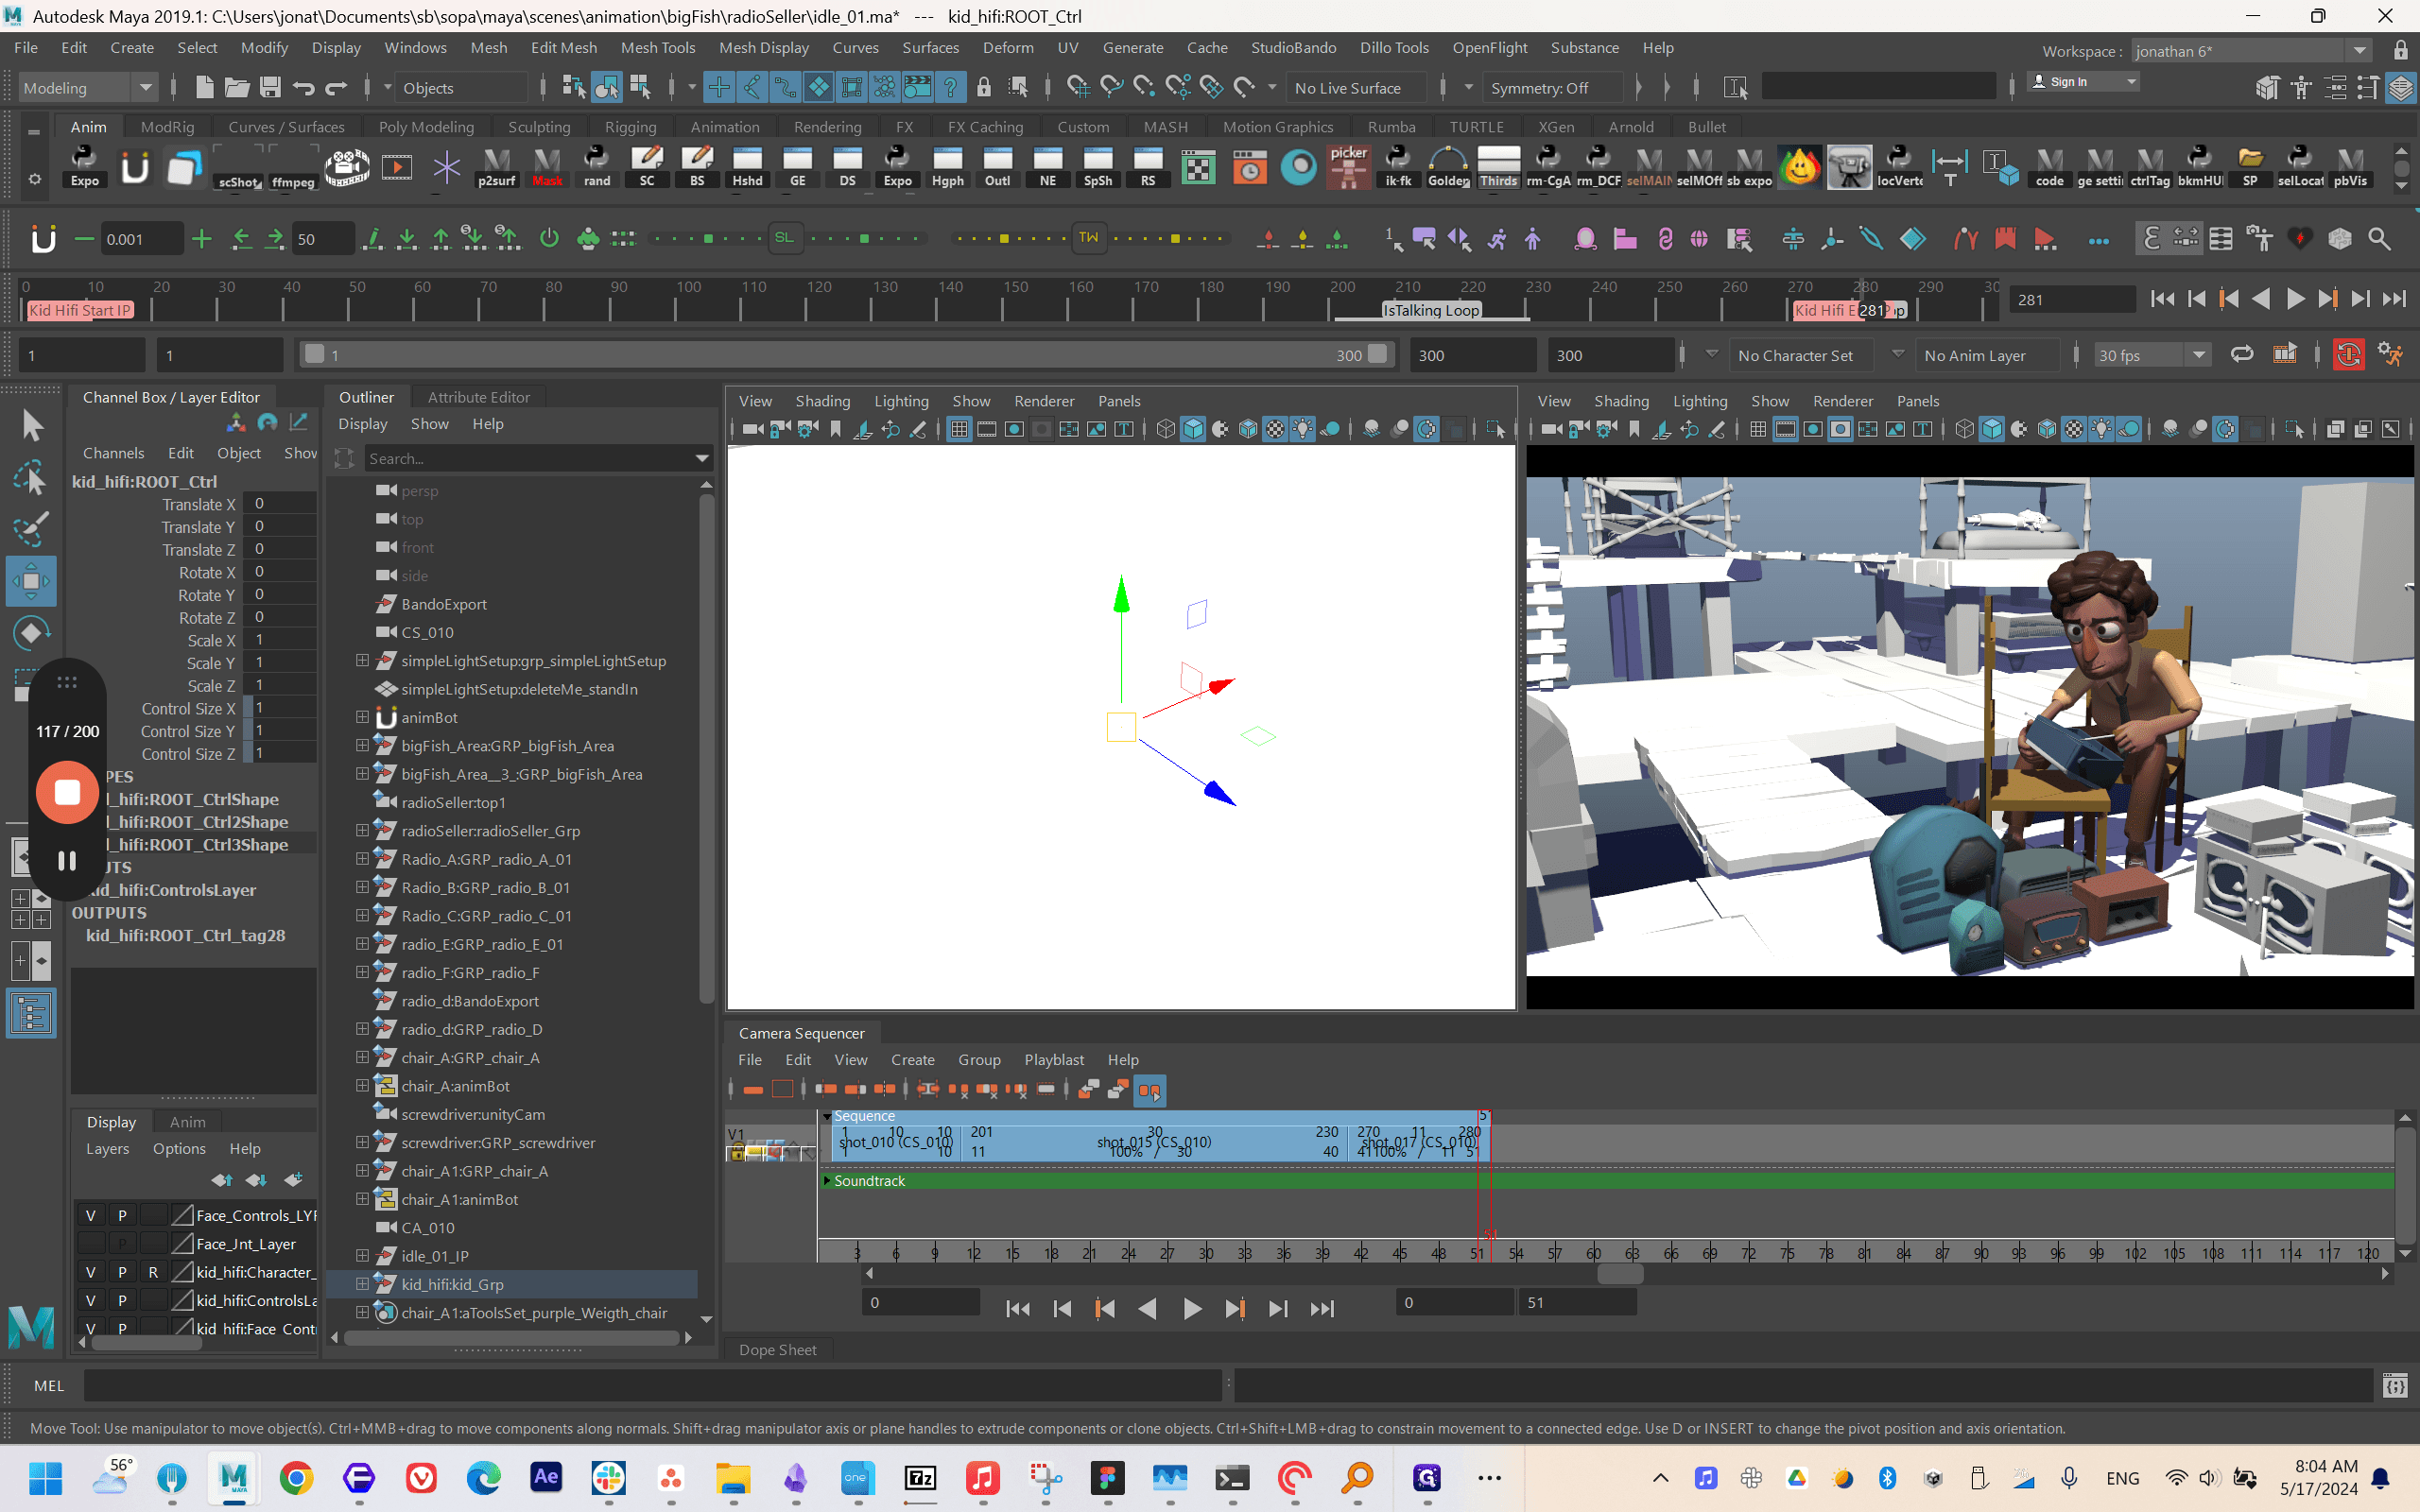Open the Script Editor icon beside command line
Image resolution: width=2420 pixels, height=1512 pixels.
[2395, 1386]
